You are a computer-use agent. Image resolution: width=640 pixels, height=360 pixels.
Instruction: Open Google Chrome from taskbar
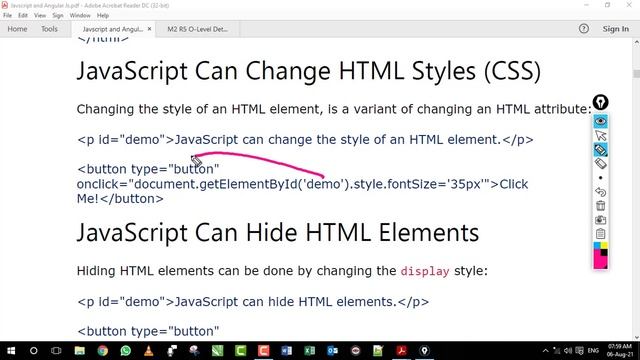point(102,351)
